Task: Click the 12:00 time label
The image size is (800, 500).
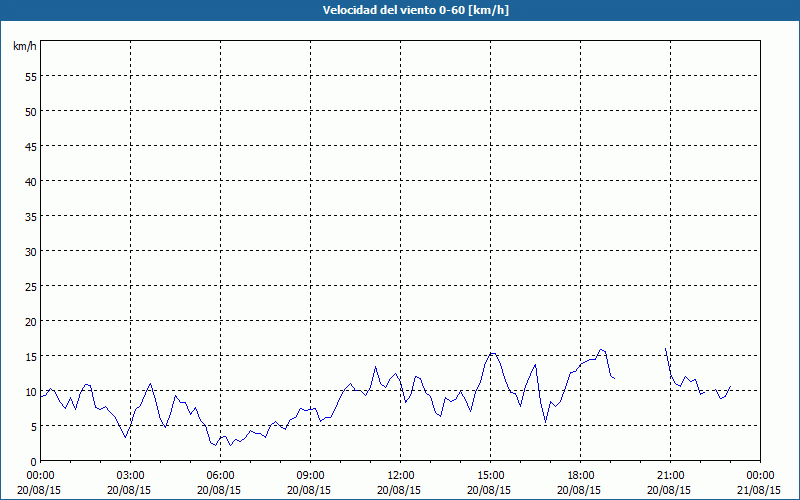Action: click(x=401, y=476)
